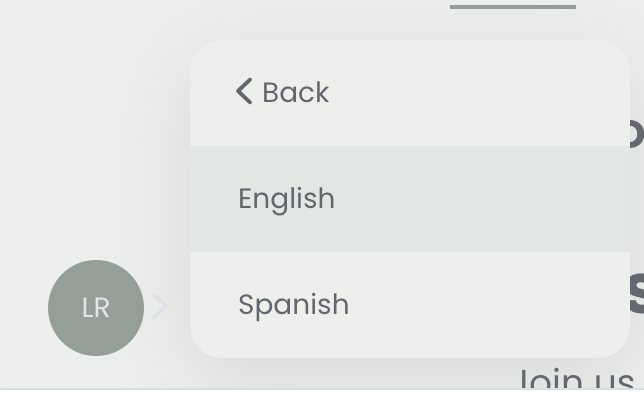The height and width of the screenshot is (394, 644).
Task: Collapse language submenu with Back chevron
Action: click(x=244, y=91)
